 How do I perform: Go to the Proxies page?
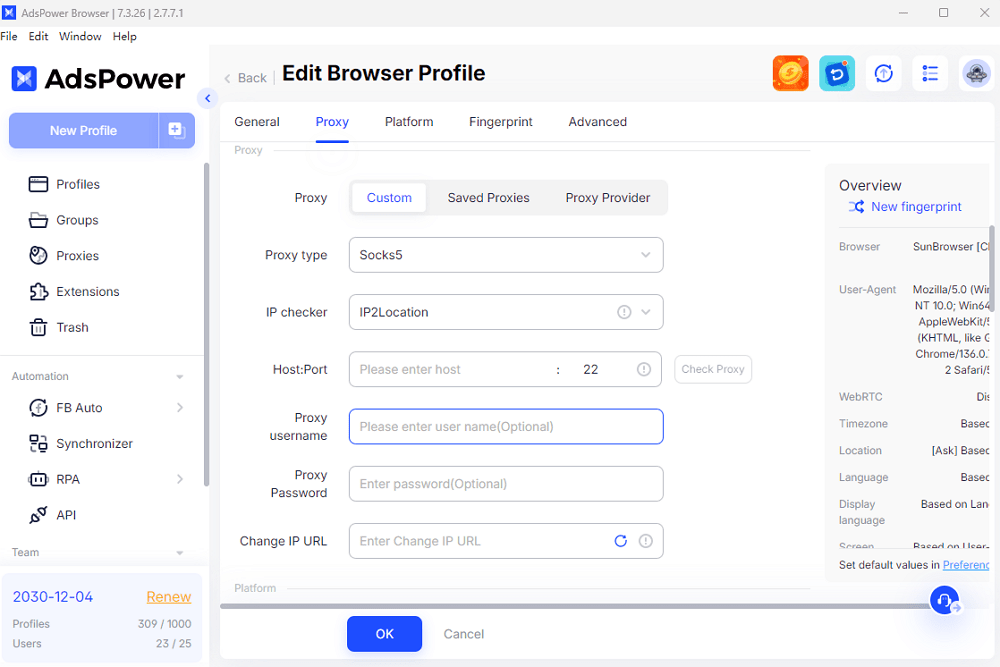point(64,256)
